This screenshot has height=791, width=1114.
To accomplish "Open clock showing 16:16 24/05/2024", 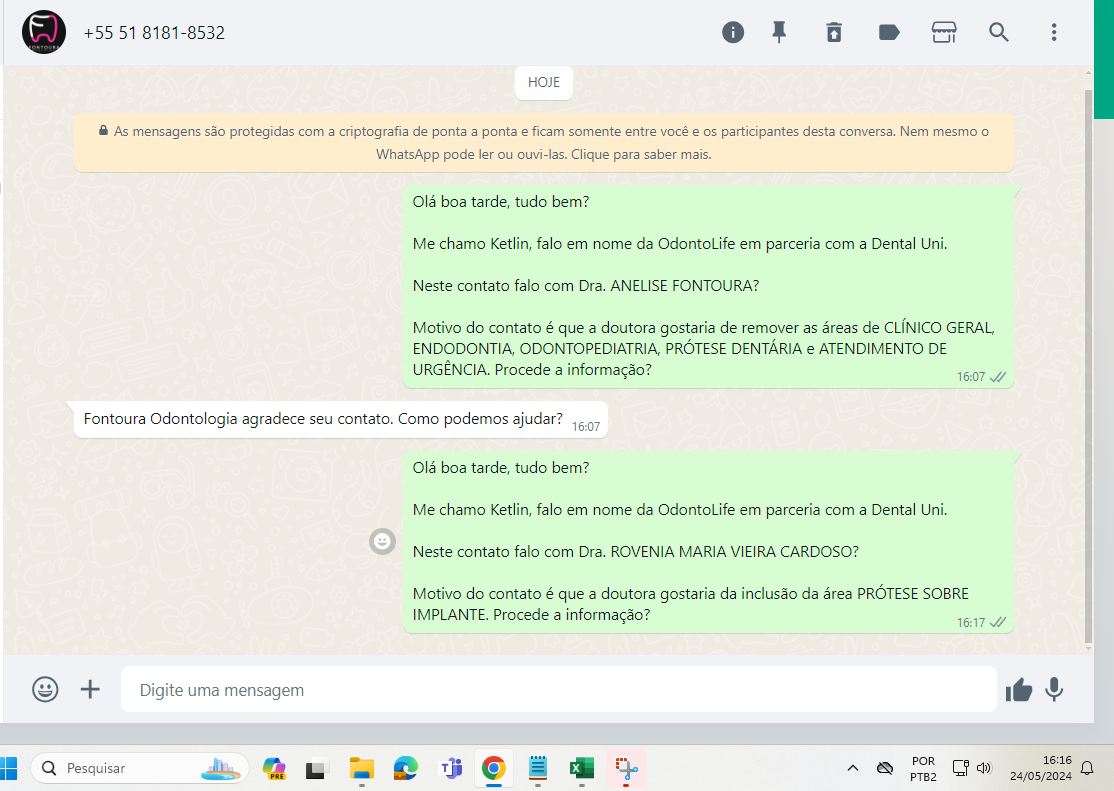I will [1041, 768].
